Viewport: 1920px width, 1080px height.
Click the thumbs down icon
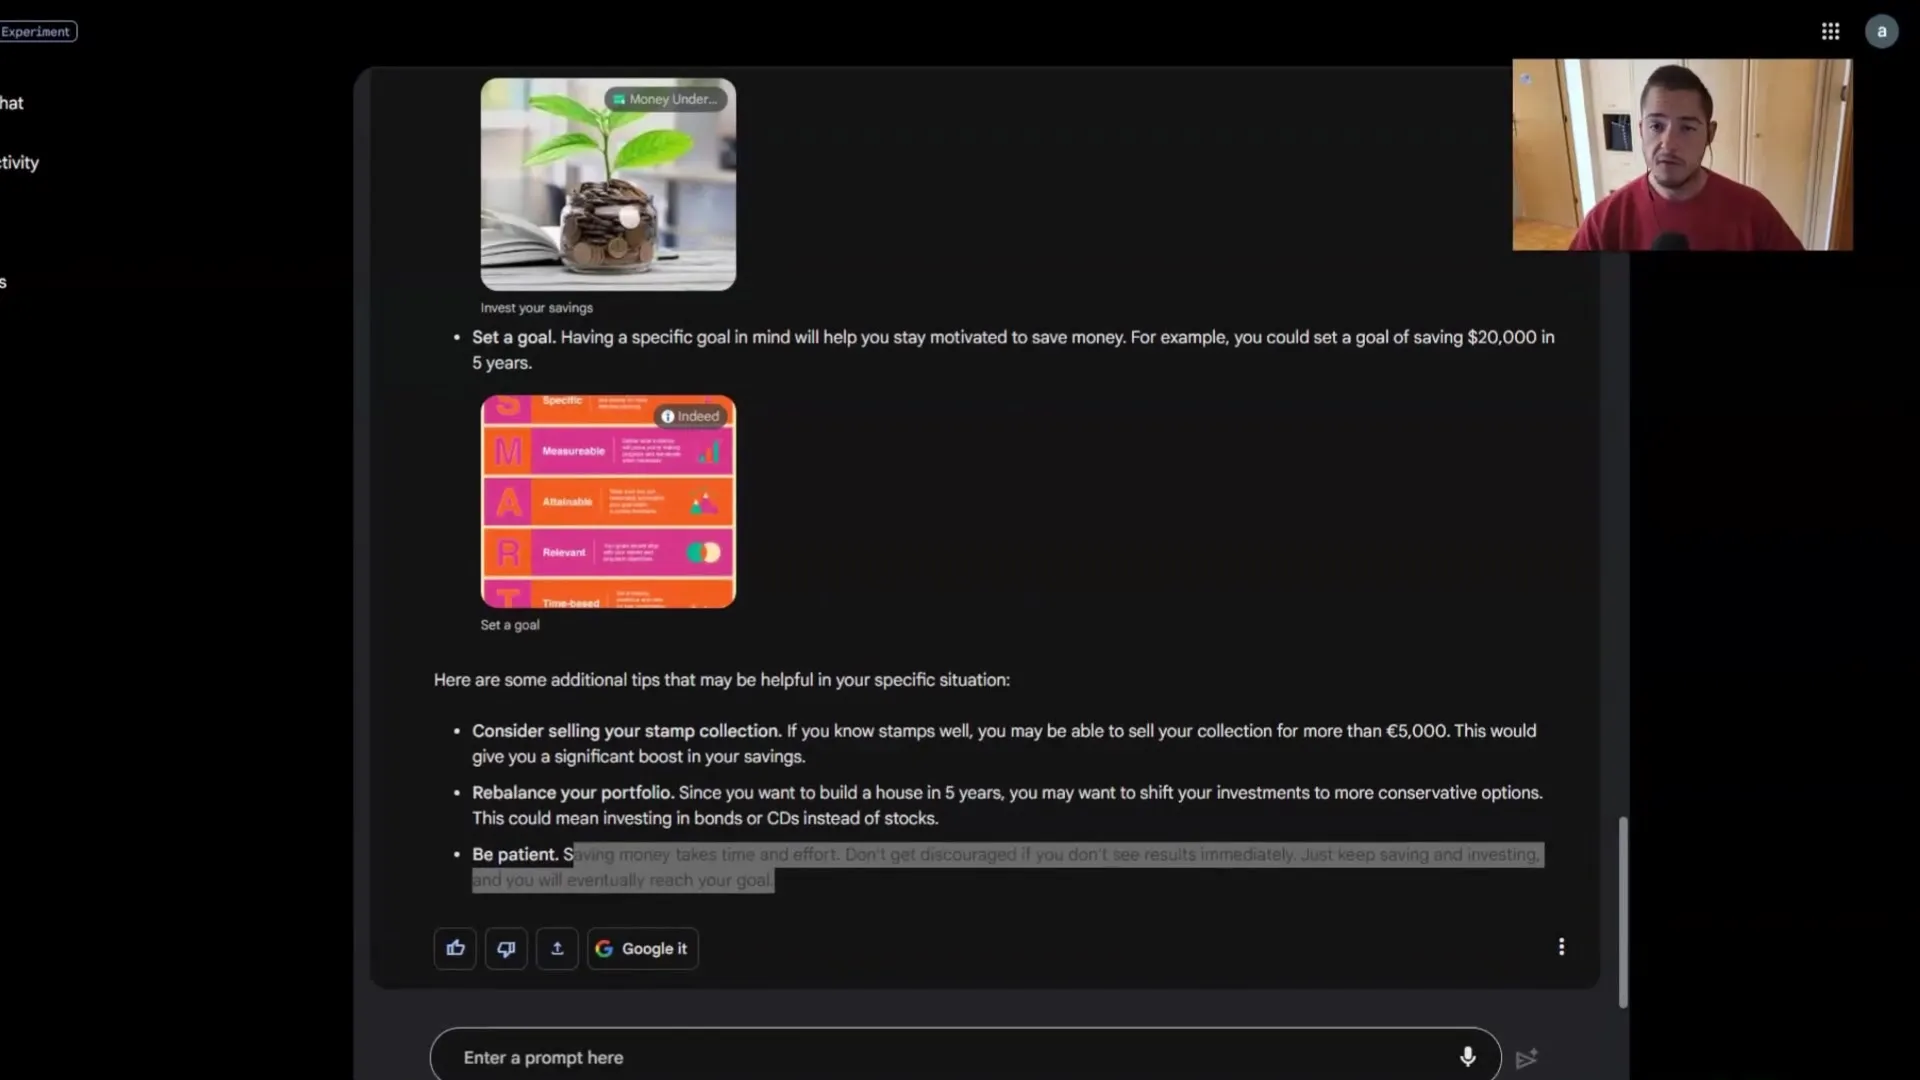[x=506, y=948]
